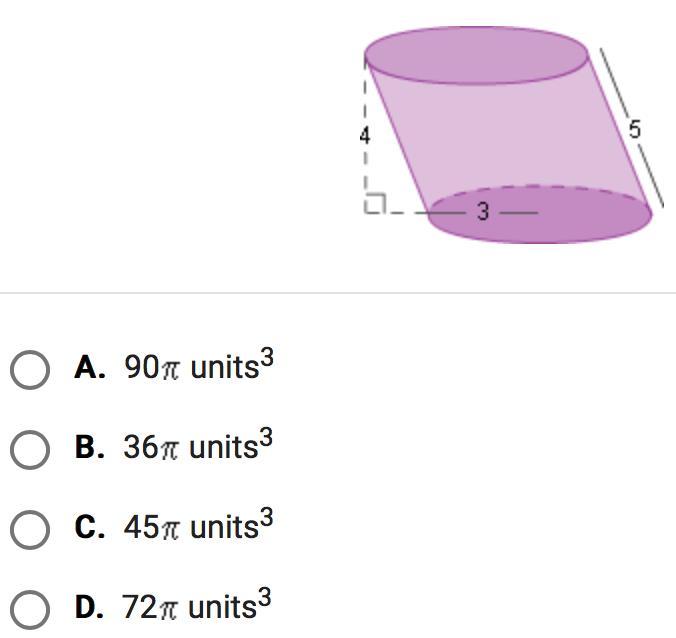Image resolution: width=676 pixels, height=638 pixels.
Task: Select the radio button for option A
Action: [x=30, y=369]
